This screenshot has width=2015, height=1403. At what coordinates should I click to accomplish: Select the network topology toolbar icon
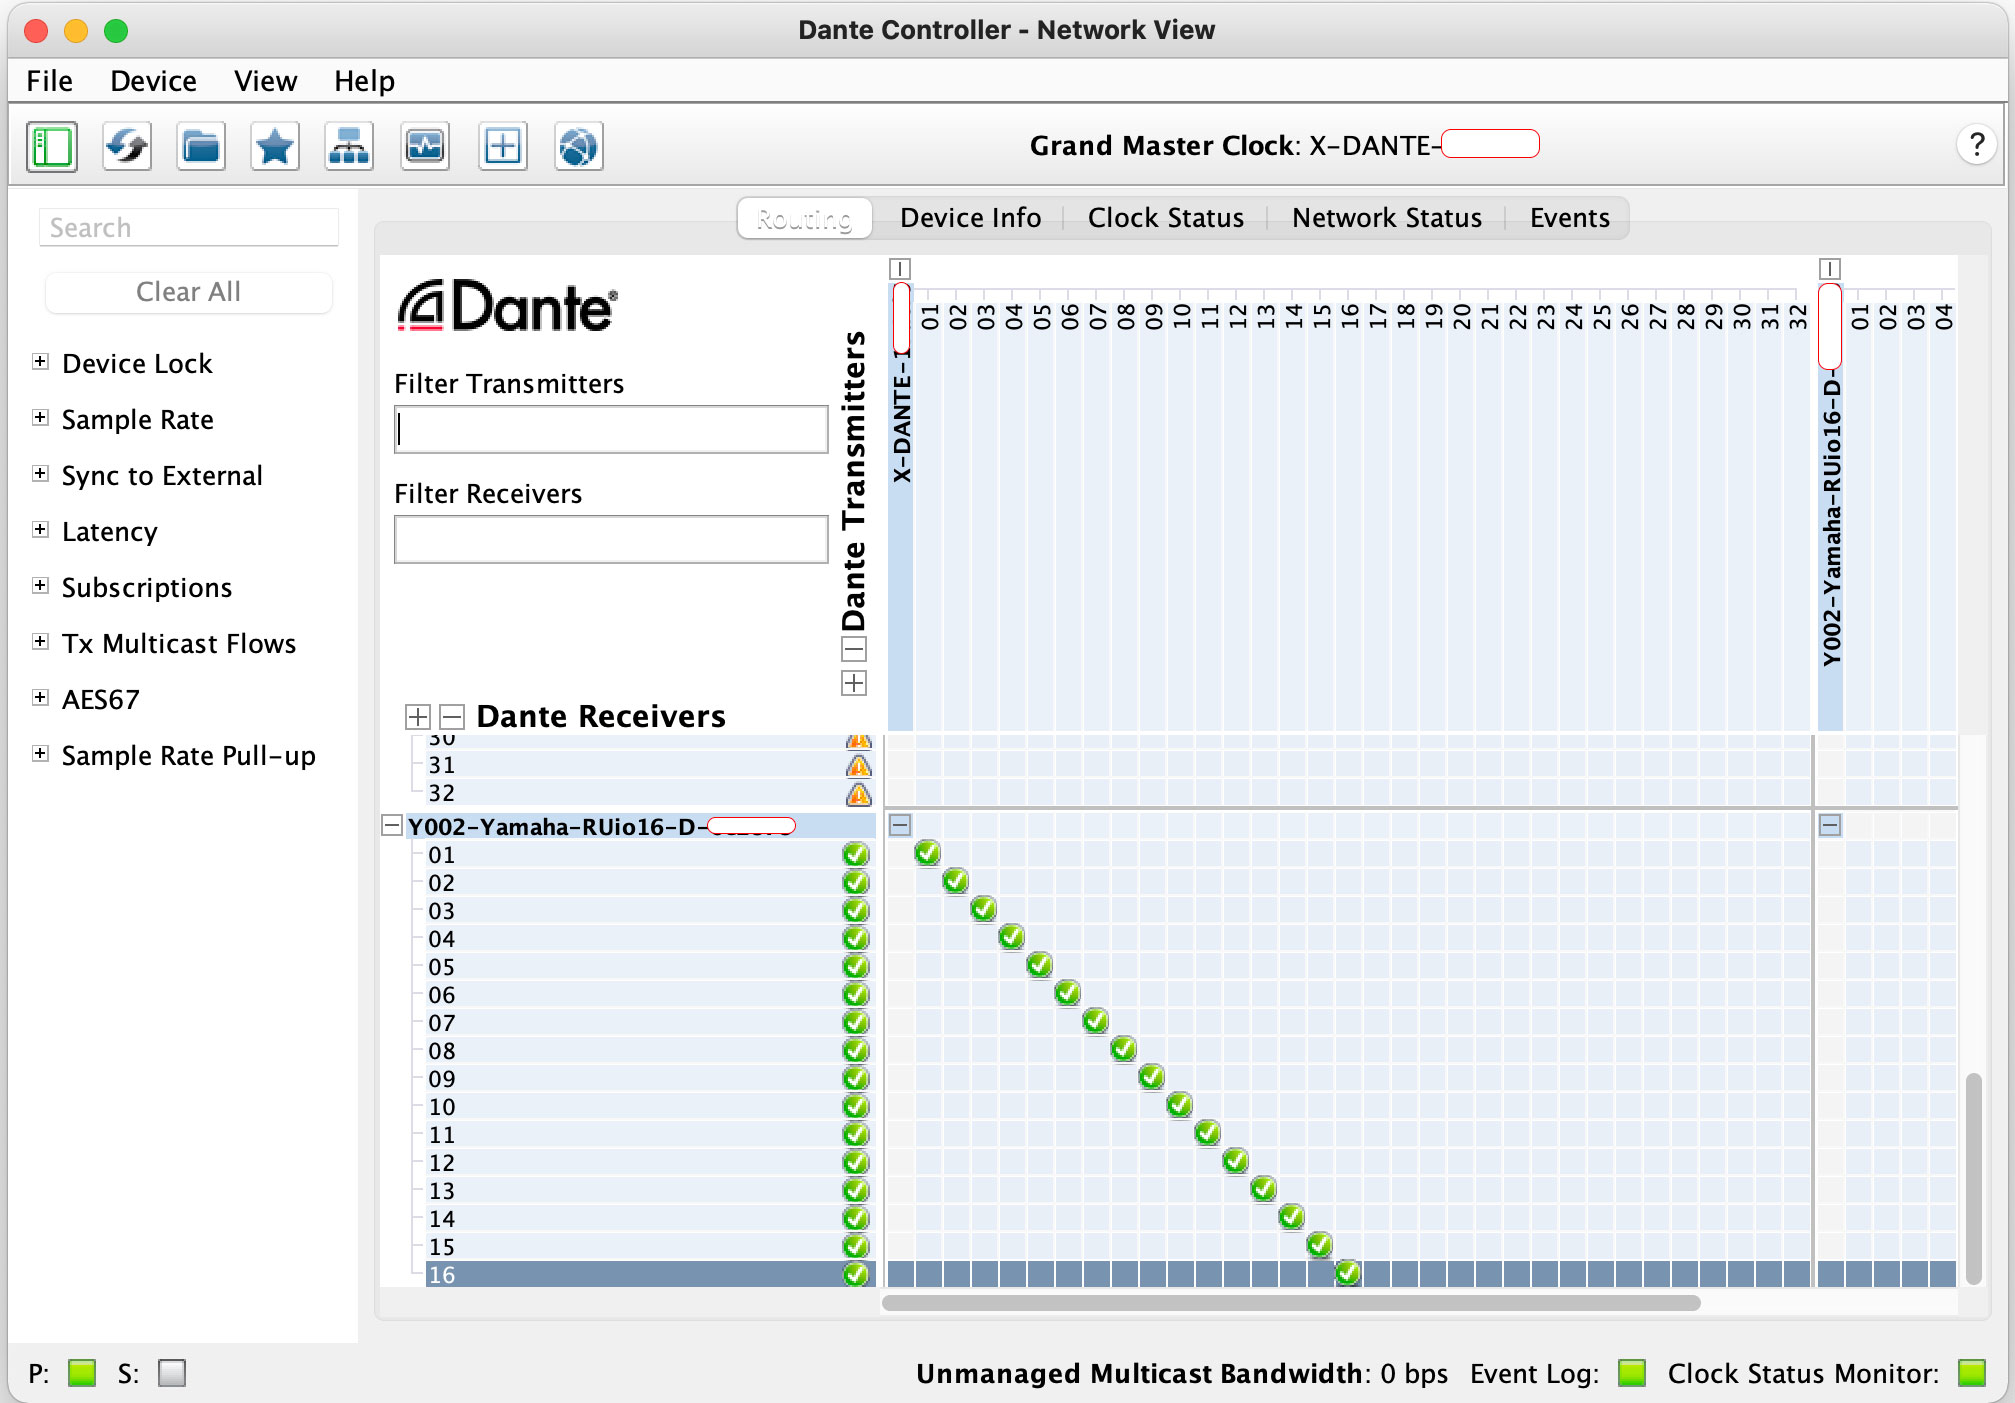coord(349,147)
